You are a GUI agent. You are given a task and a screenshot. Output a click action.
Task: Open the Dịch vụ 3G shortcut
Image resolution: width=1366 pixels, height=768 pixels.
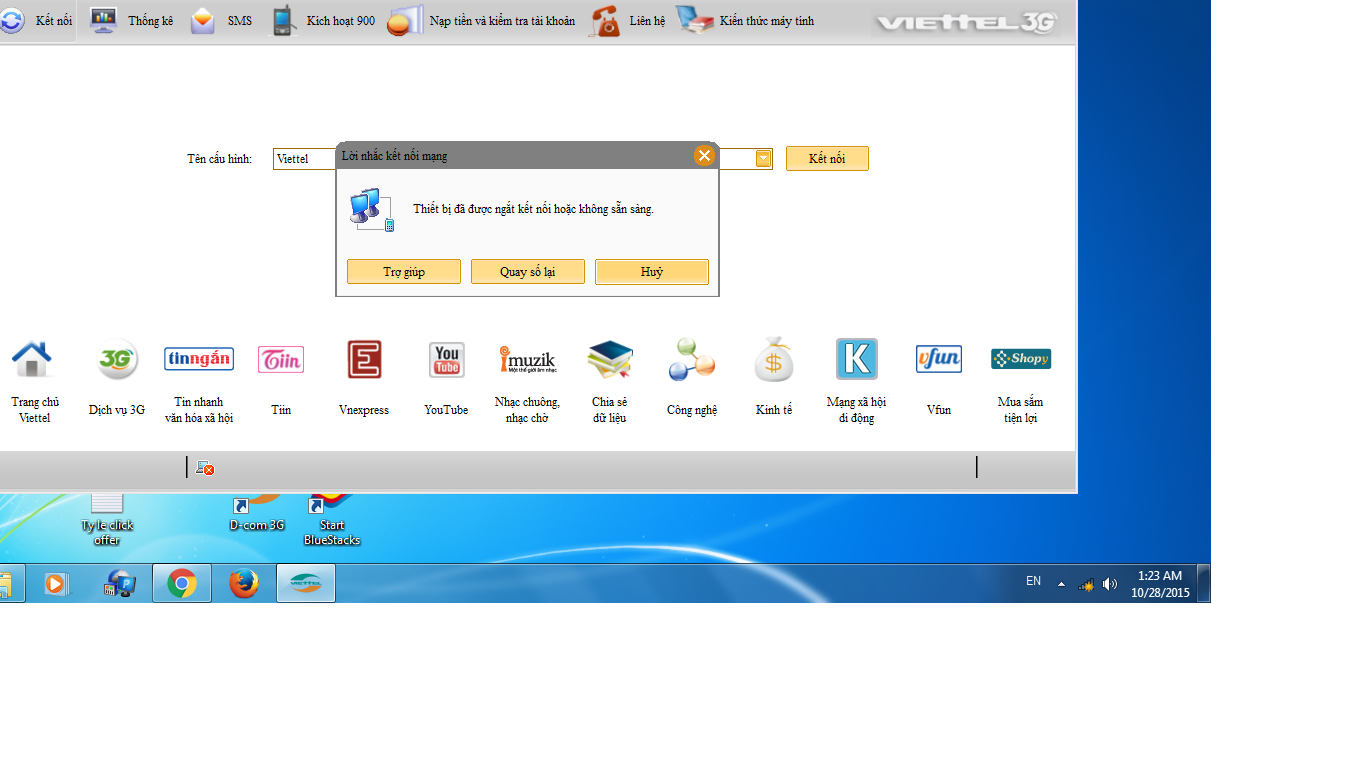coord(117,378)
